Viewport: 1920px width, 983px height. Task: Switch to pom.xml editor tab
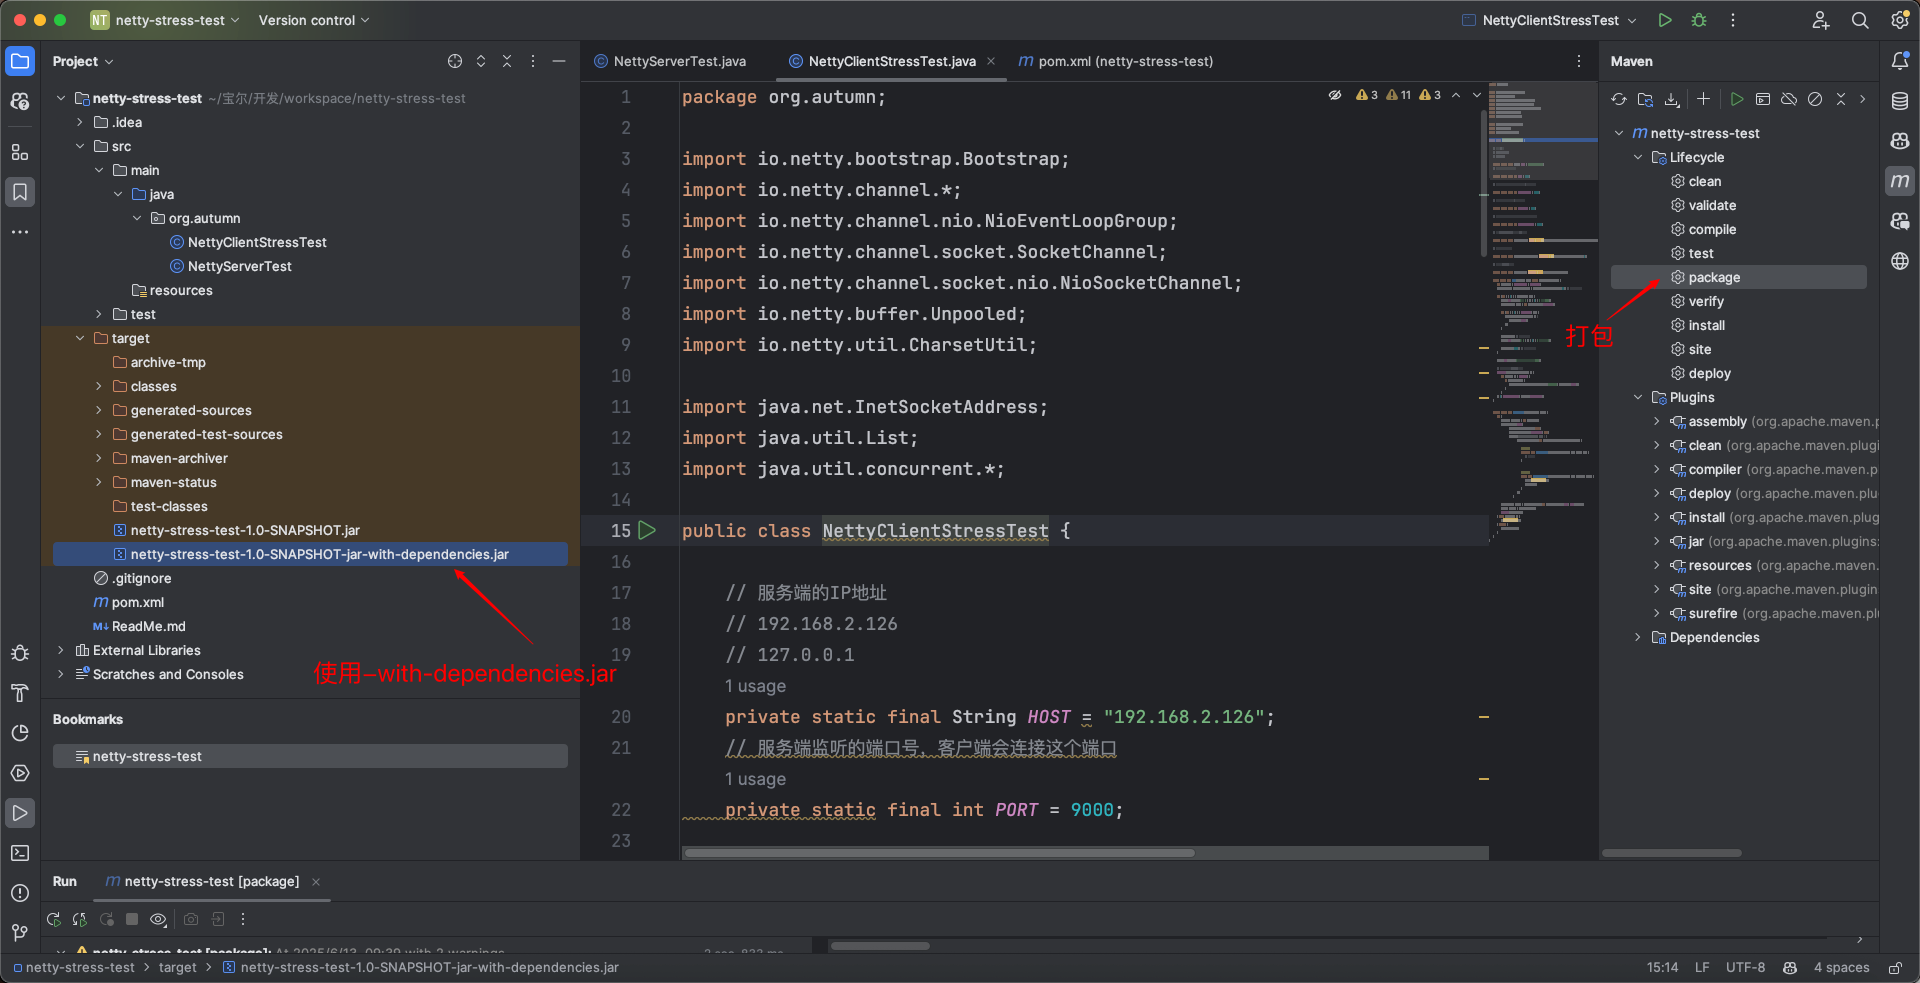pos(1115,61)
